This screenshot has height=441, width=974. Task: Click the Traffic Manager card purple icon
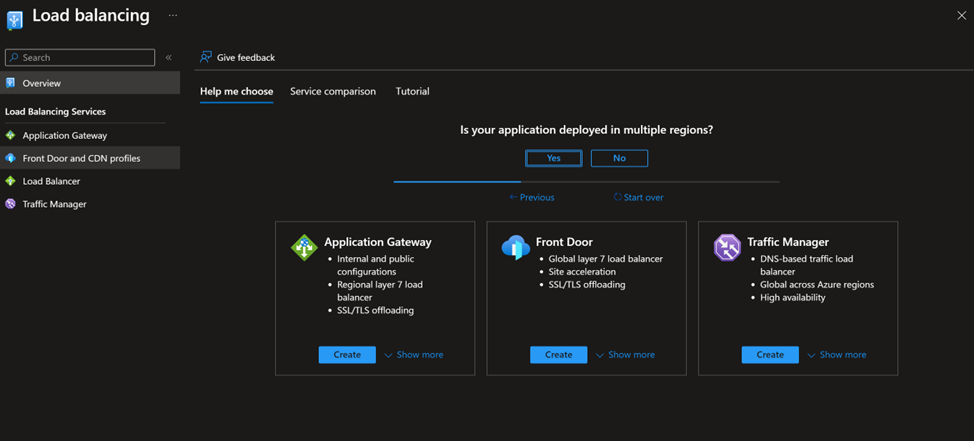point(727,248)
